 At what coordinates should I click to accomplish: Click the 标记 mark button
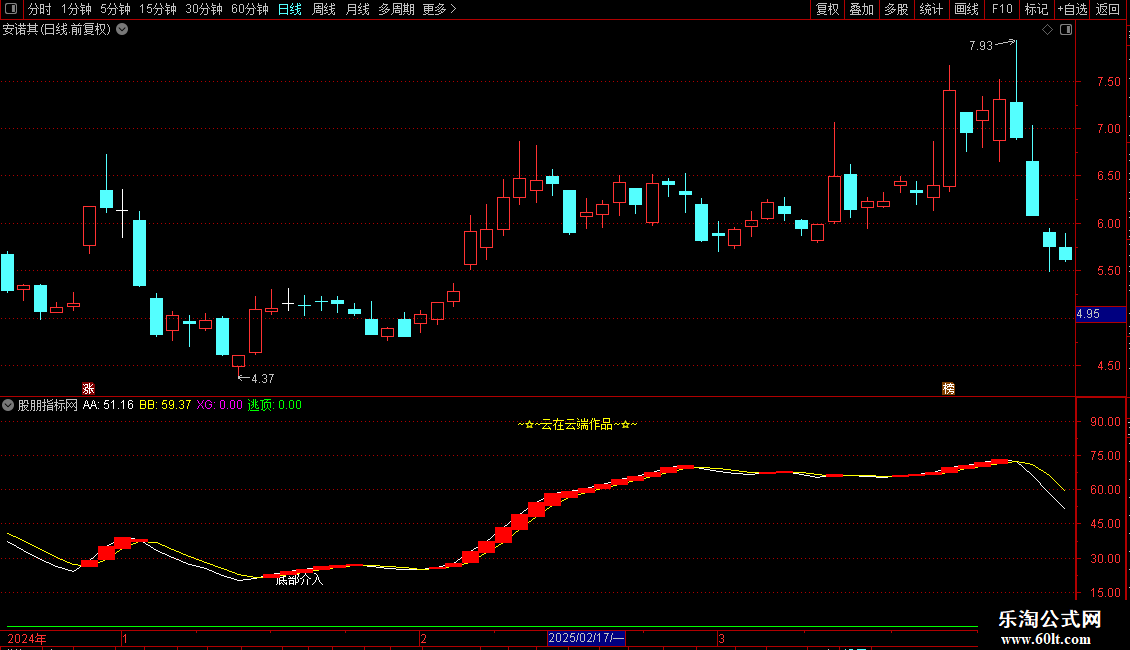click(x=1036, y=9)
